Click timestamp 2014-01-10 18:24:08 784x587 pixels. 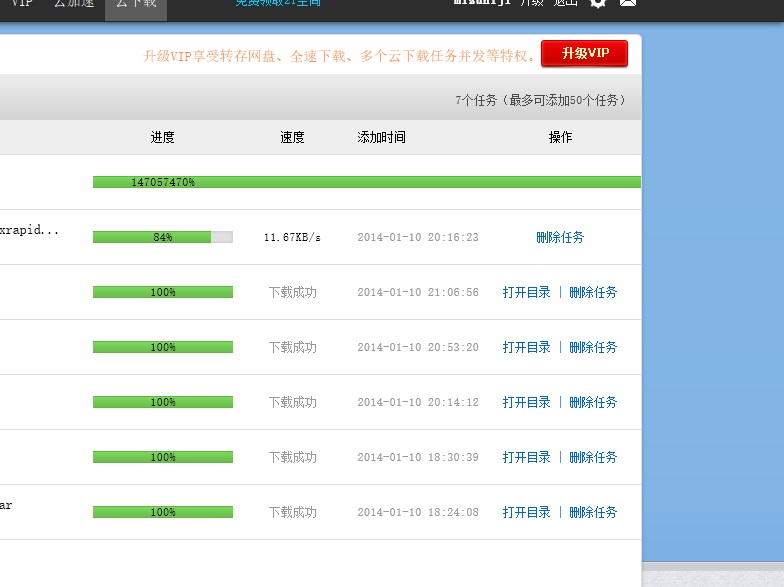point(418,512)
